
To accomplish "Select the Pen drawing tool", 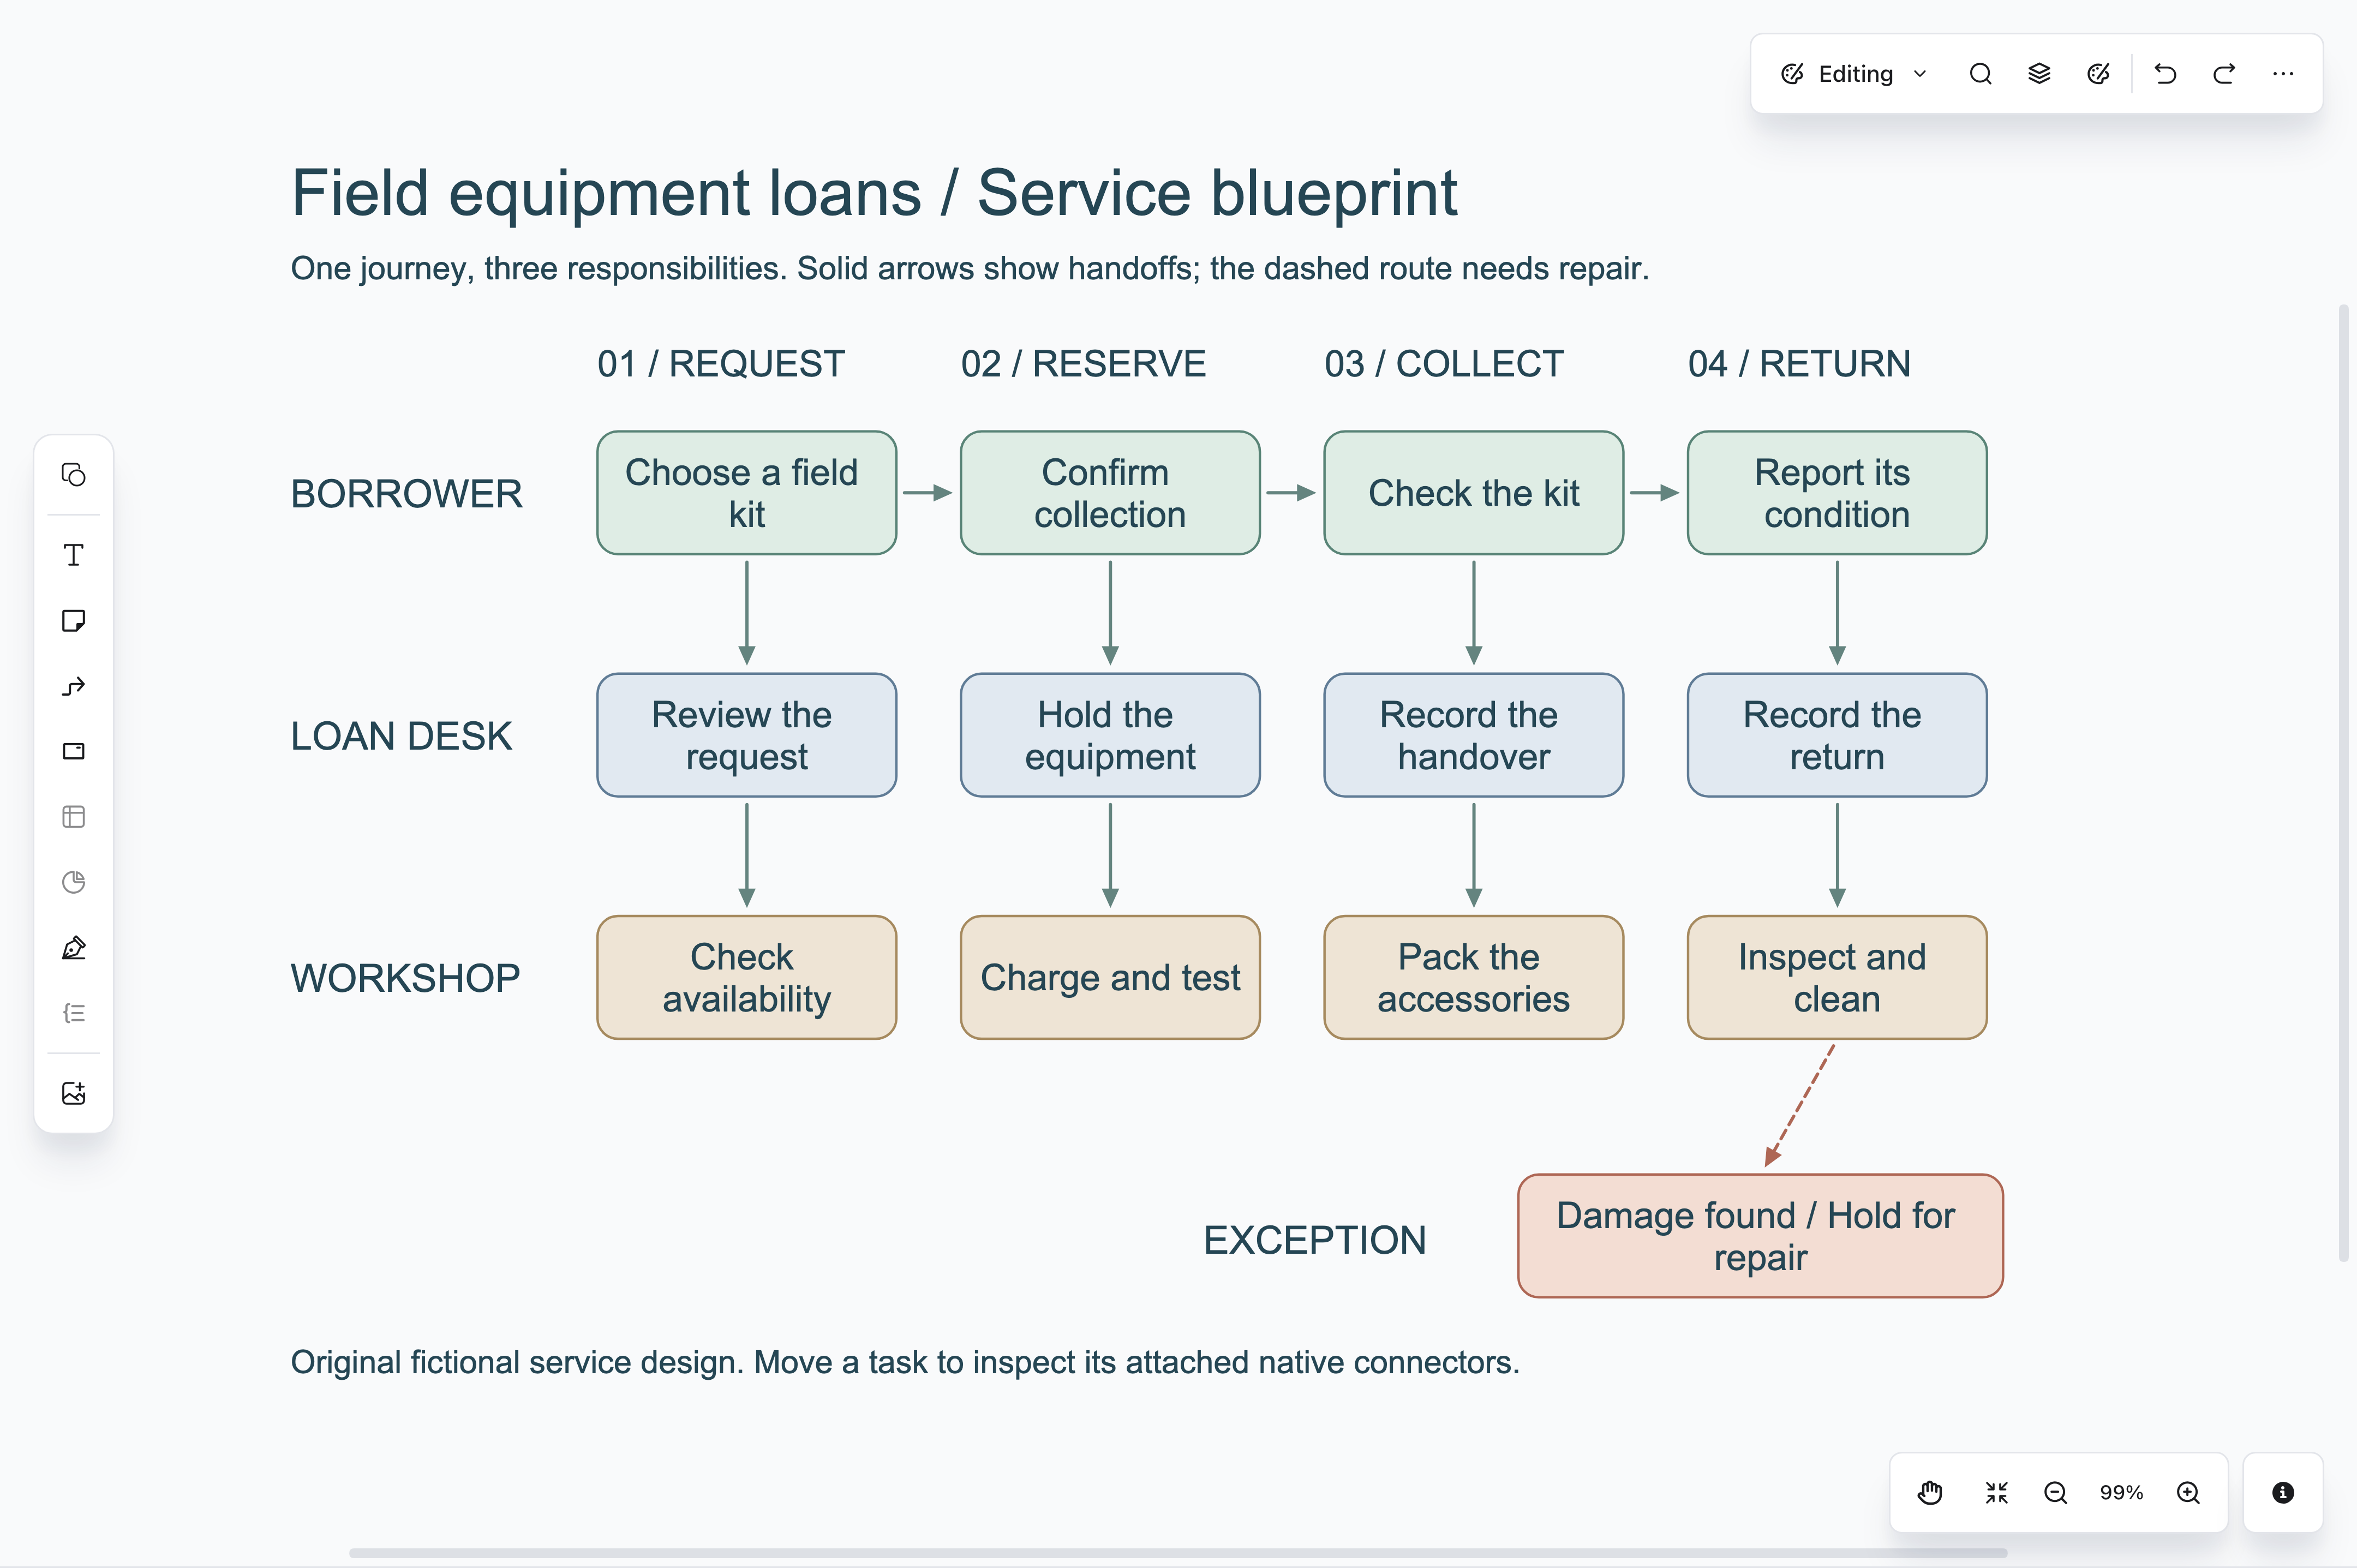I will point(73,948).
